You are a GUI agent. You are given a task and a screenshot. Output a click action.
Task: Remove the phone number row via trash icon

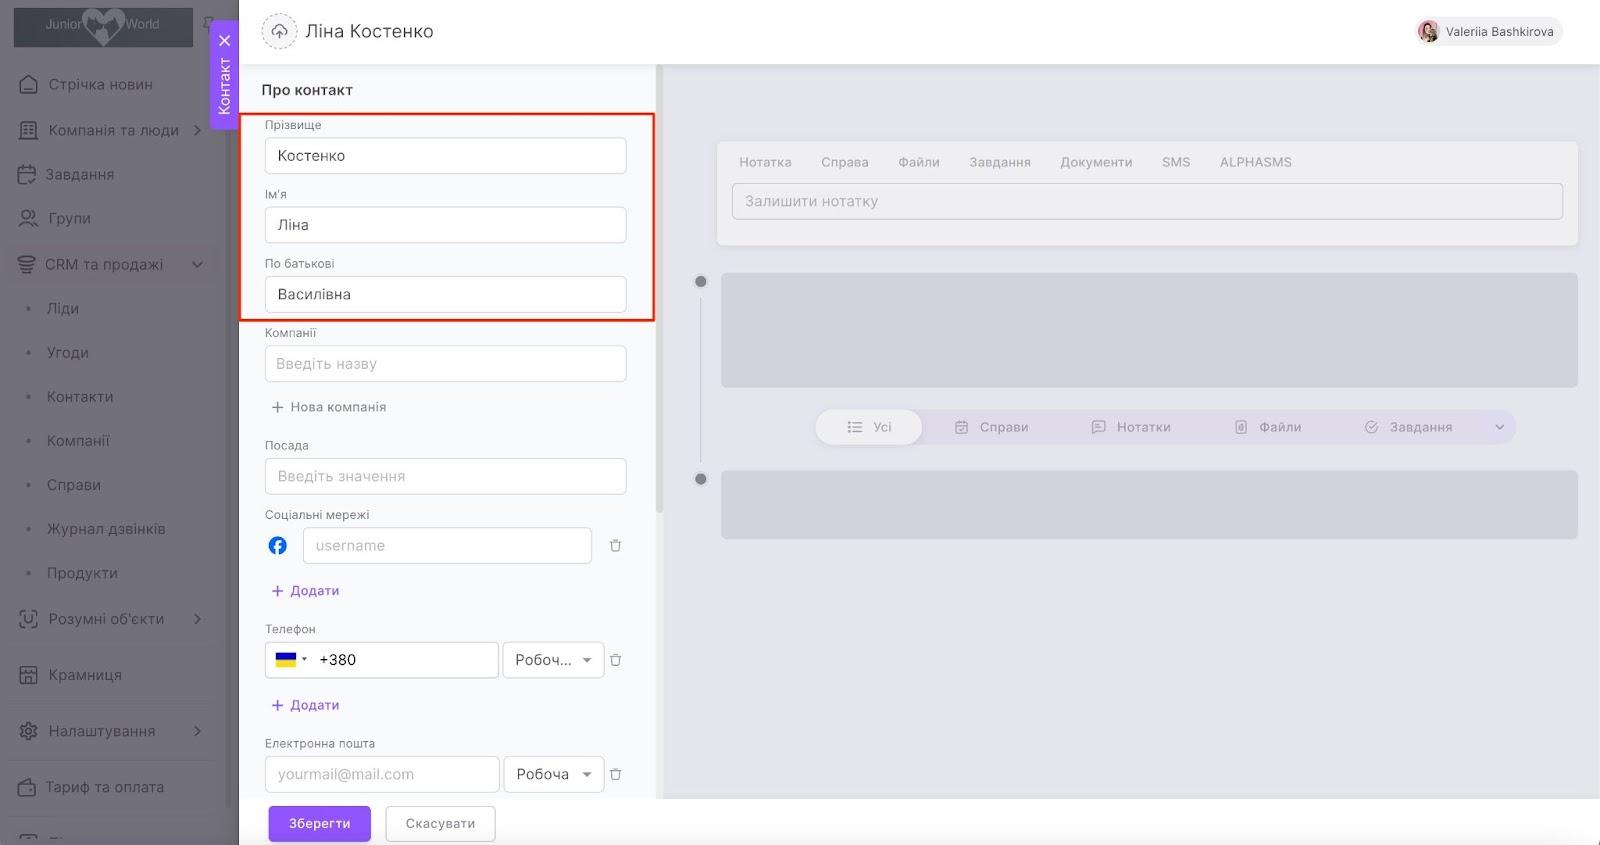pyautogui.click(x=615, y=660)
